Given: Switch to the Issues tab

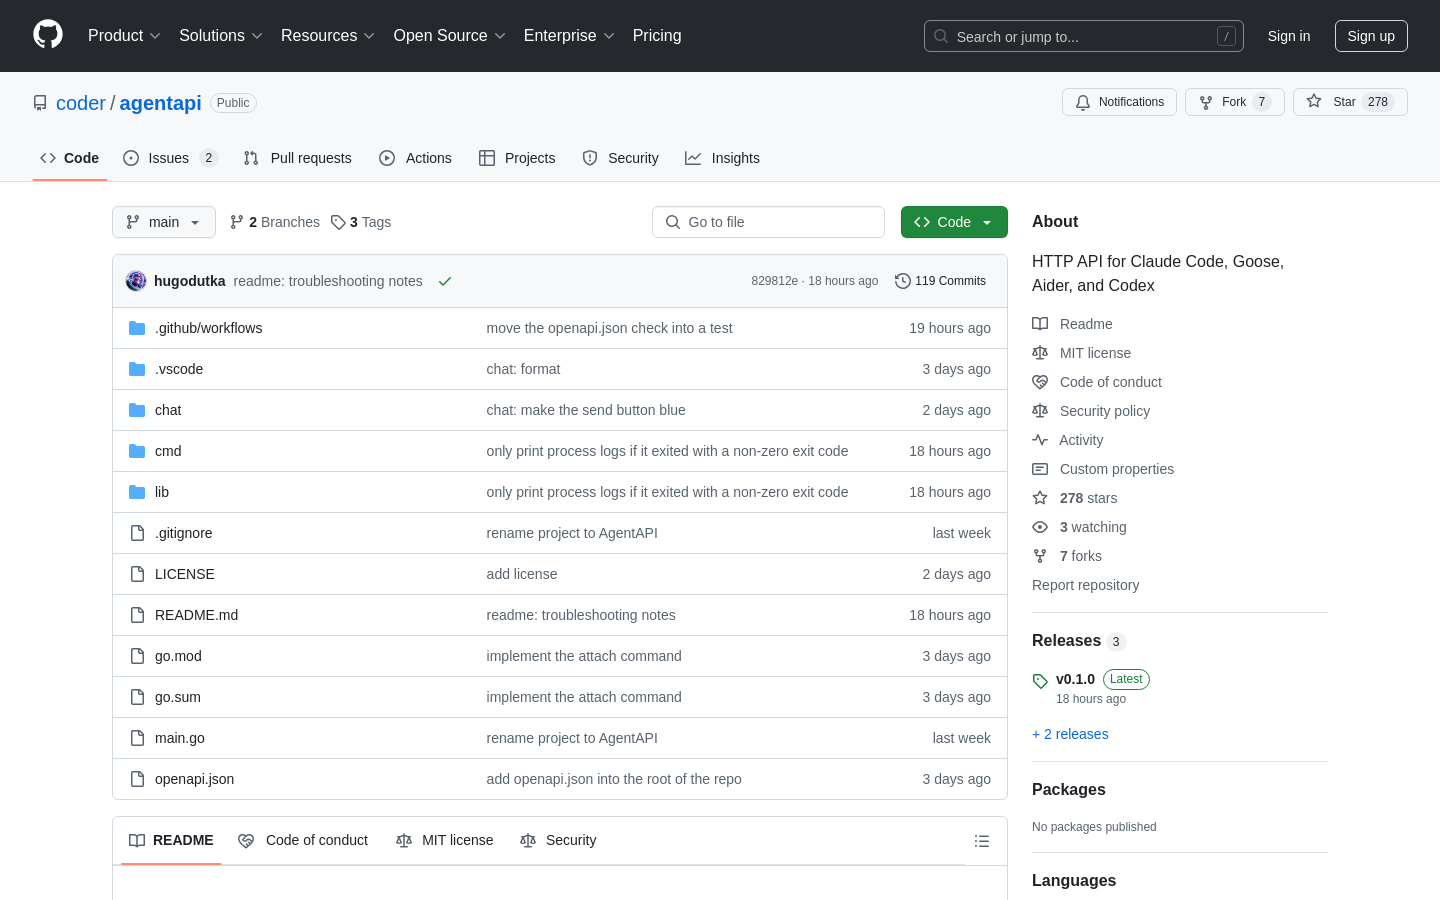Looking at the screenshot, I should pos(170,158).
